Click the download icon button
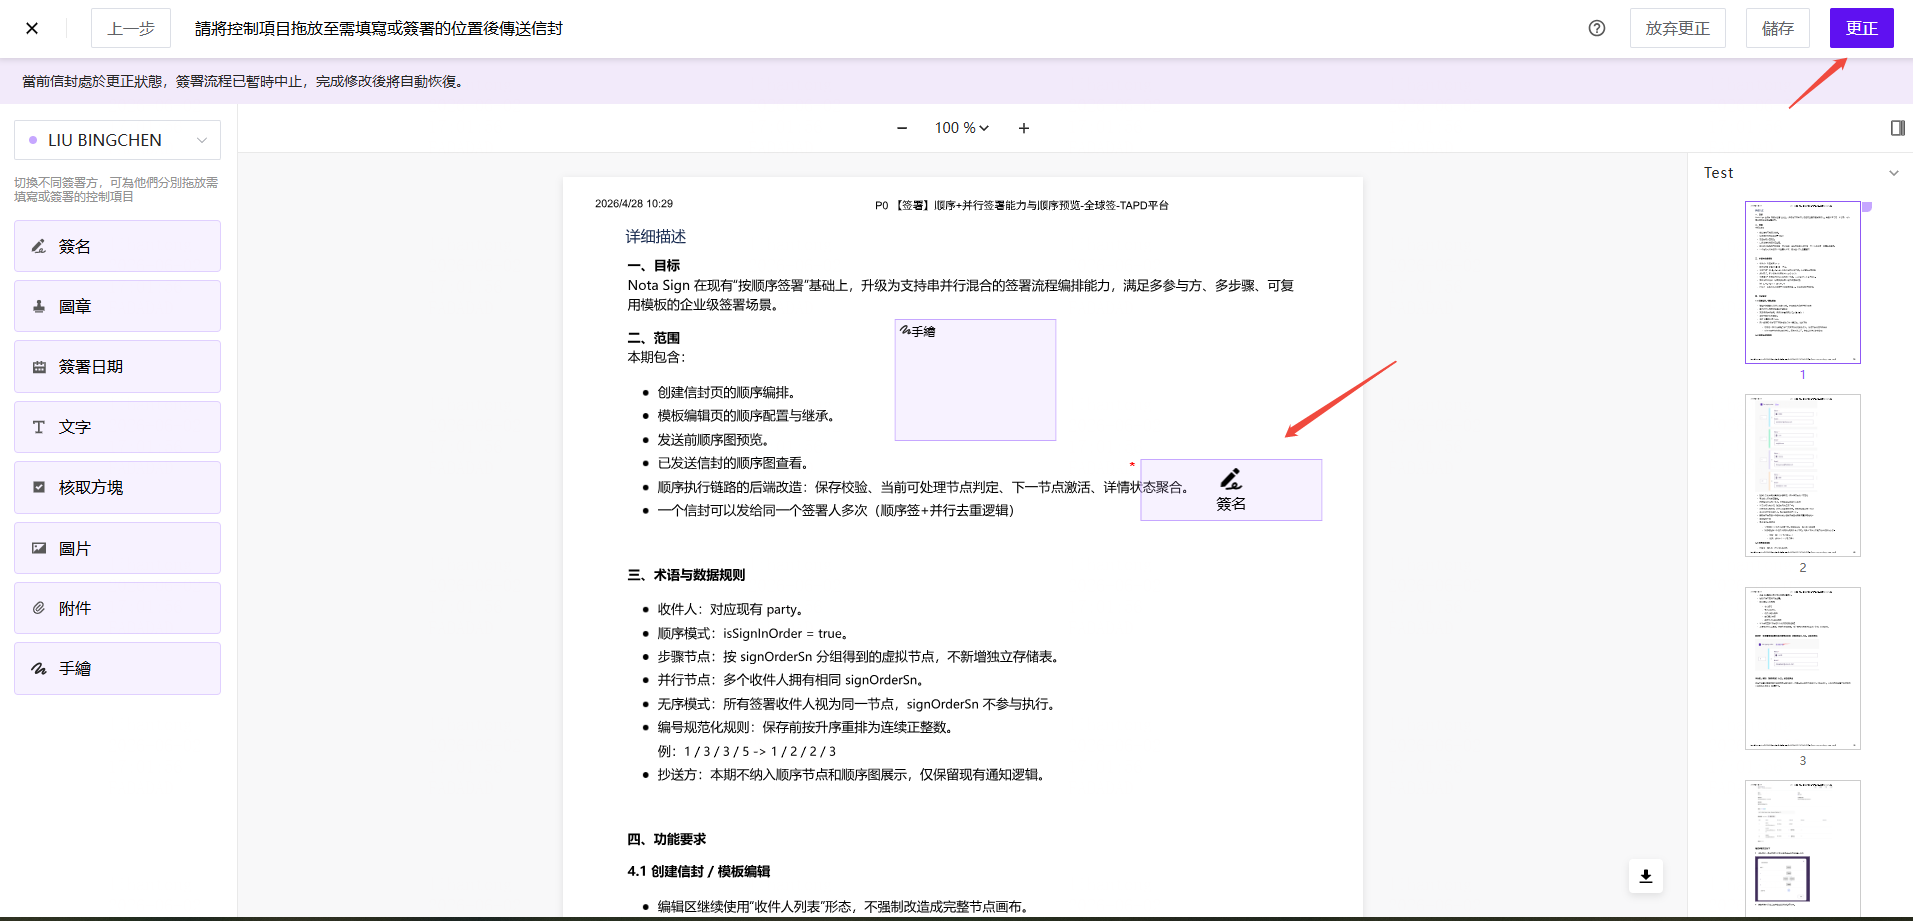Image resolution: width=1913 pixels, height=921 pixels. [x=1646, y=876]
